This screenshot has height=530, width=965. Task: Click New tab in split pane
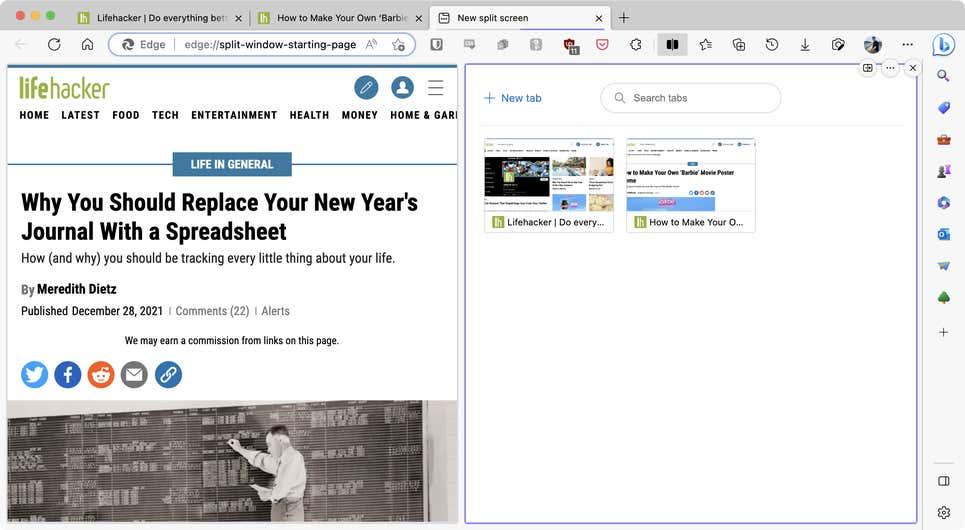click(513, 98)
